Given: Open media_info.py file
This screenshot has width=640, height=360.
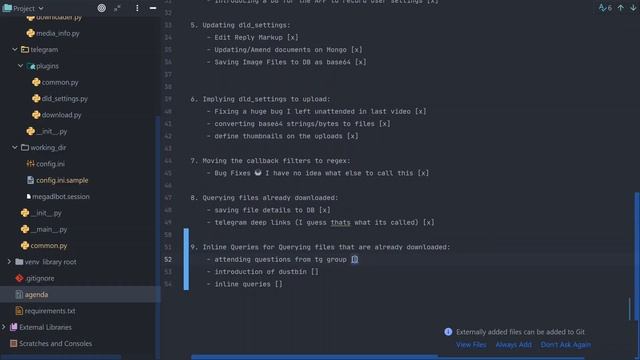Looking at the screenshot, I should (x=58, y=33).
